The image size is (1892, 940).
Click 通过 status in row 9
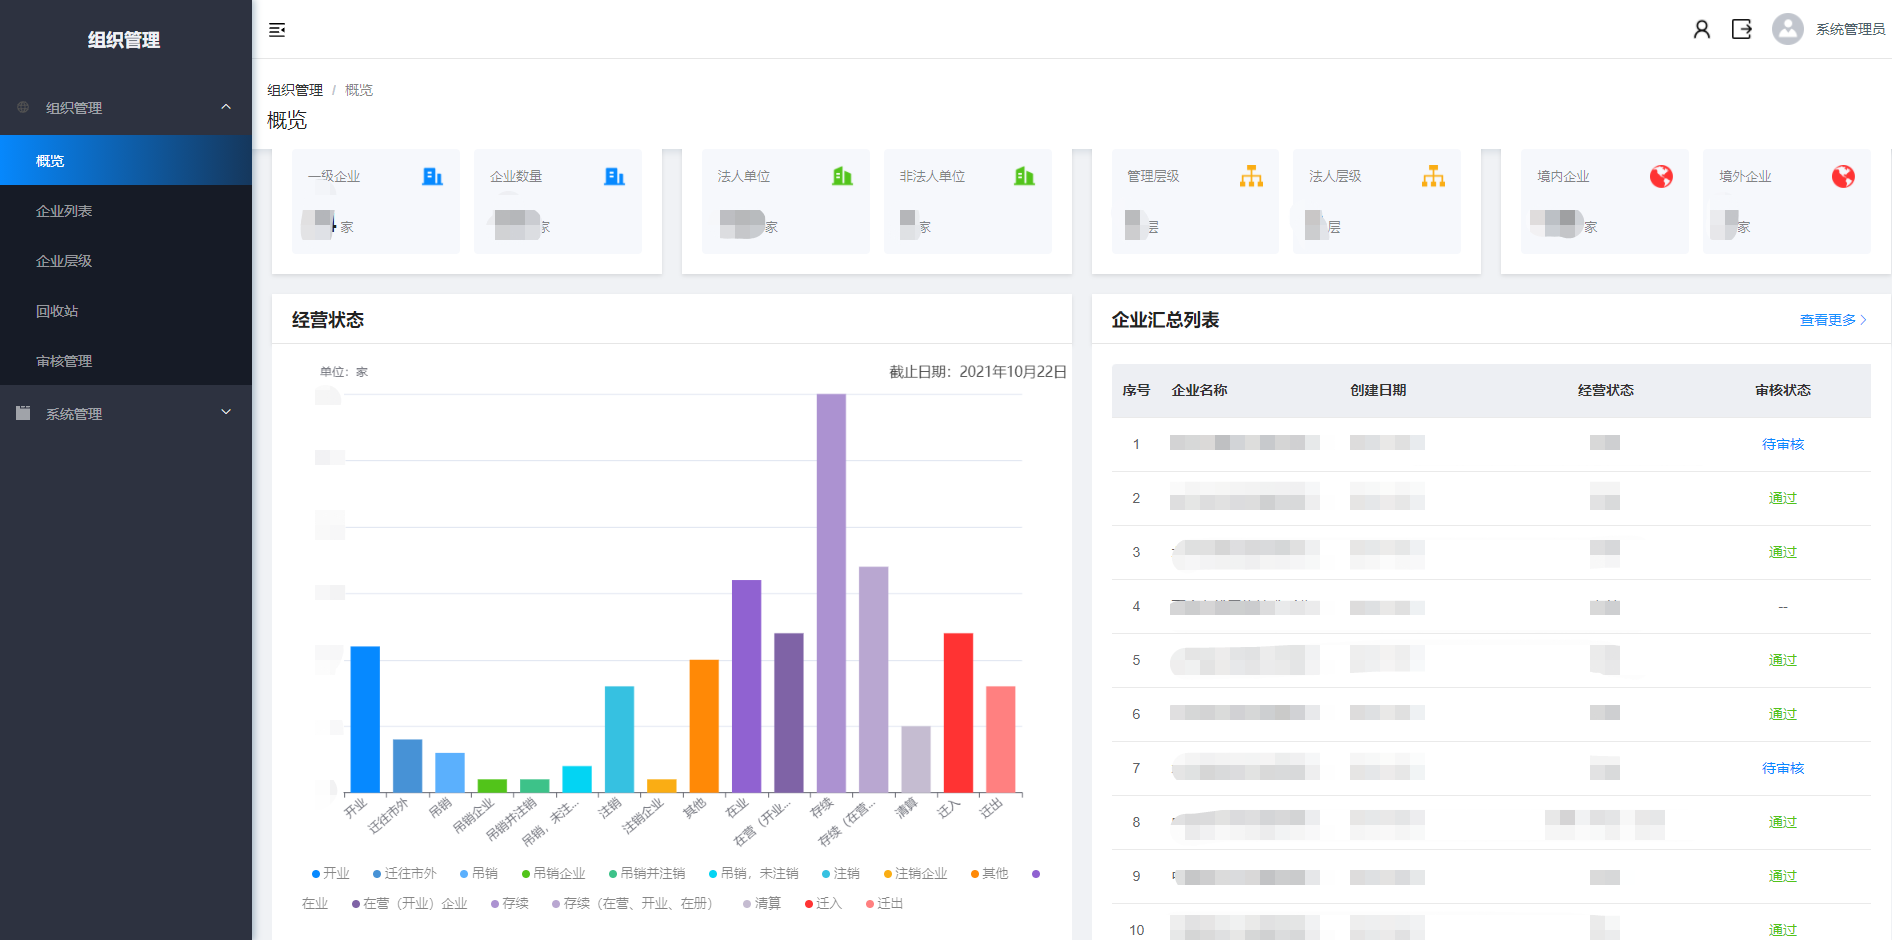pos(1783,876)
